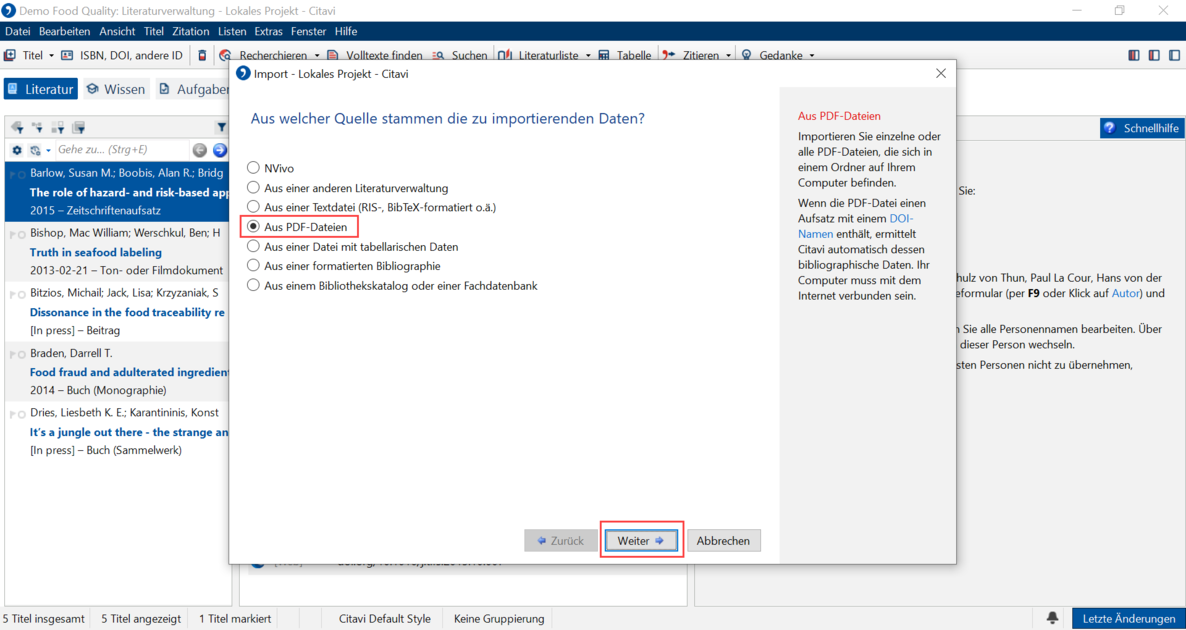Click the notification bell in status bar
The height and width of the screenshot is (630, 1186).
coord(1052,619)
